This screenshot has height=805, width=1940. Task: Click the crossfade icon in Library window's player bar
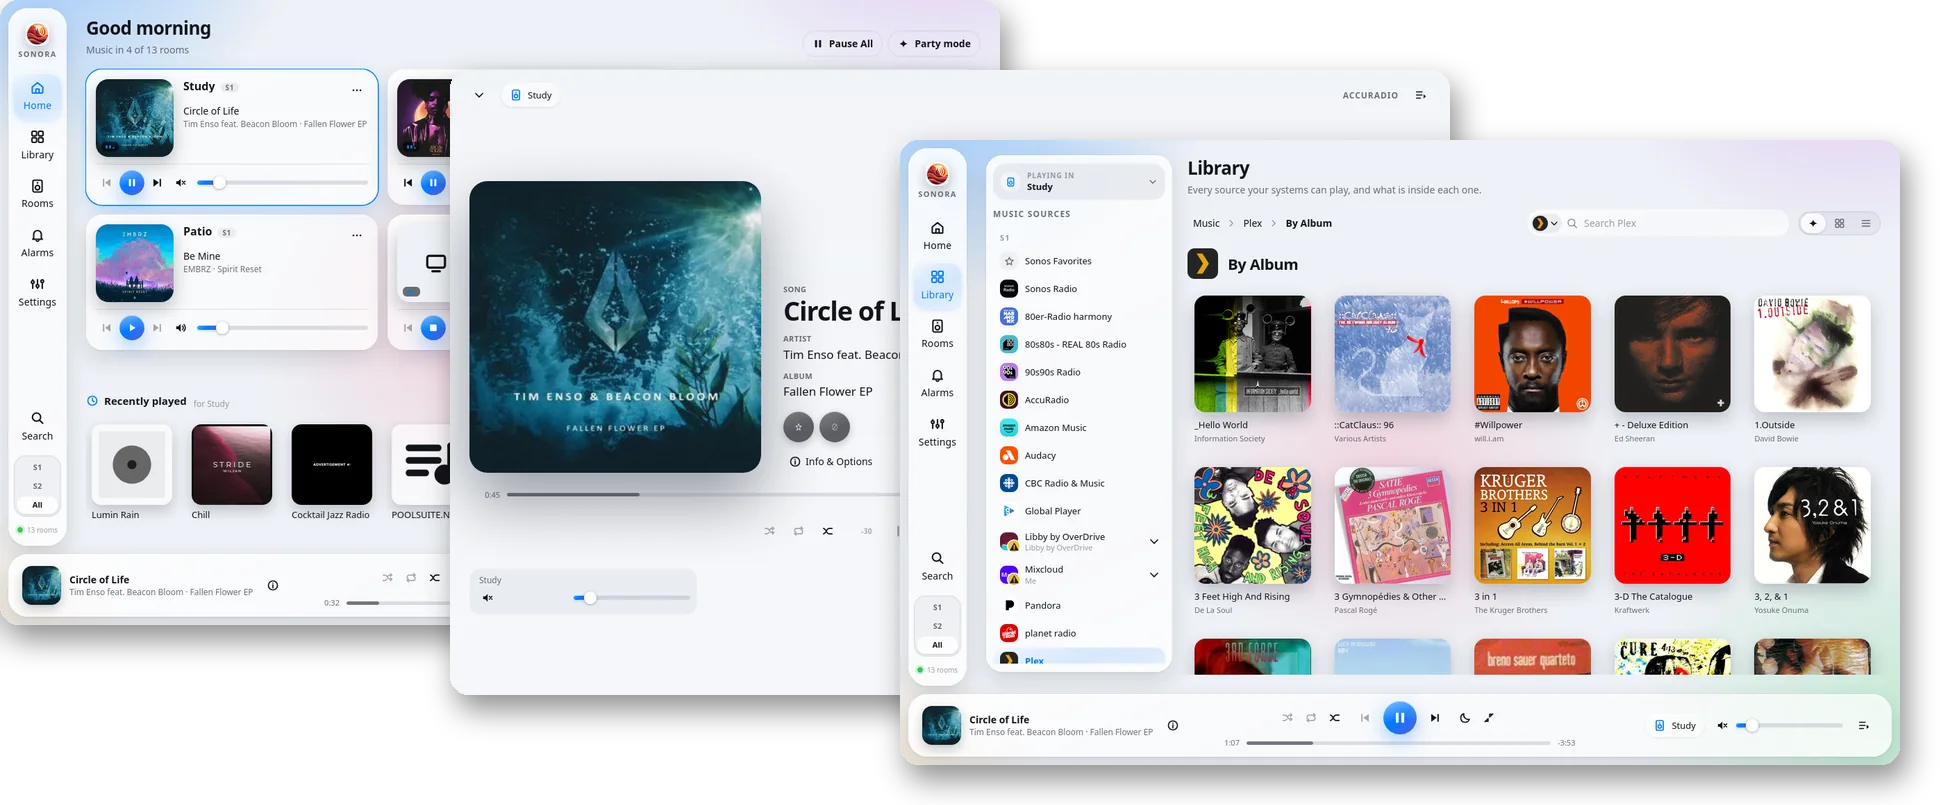click(x=1335, y=718)
